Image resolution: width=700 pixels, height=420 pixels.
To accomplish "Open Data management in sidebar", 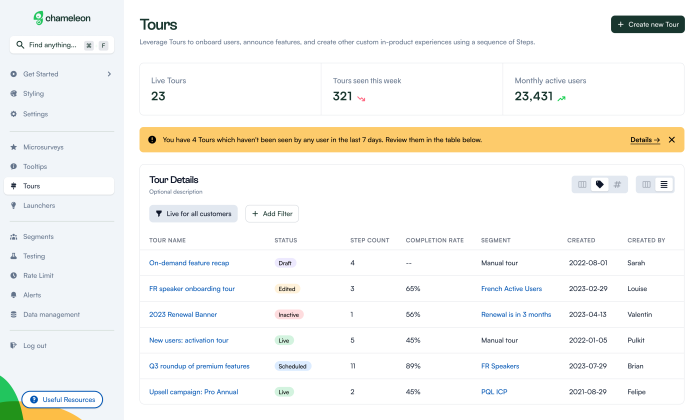I will pos(51,315).
